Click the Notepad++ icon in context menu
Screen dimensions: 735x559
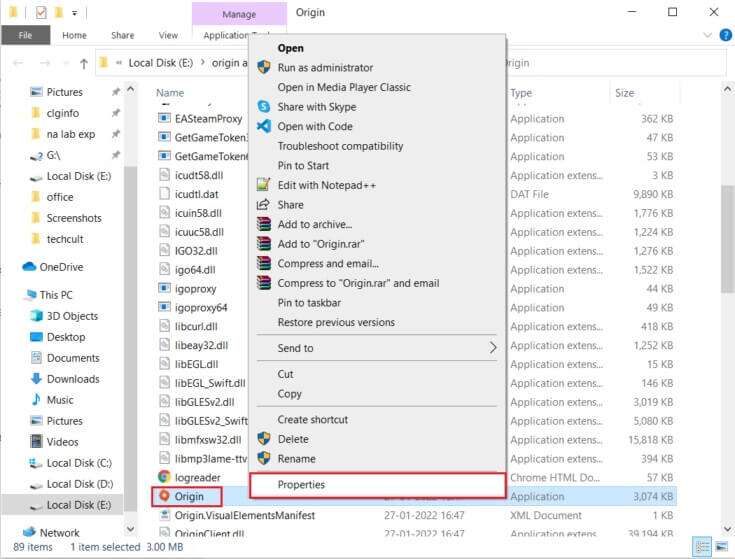pos(264,185)
